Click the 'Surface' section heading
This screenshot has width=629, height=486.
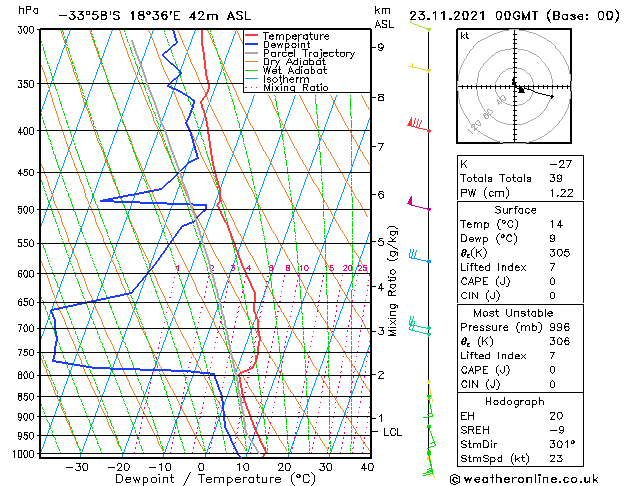tap(515, 210)
